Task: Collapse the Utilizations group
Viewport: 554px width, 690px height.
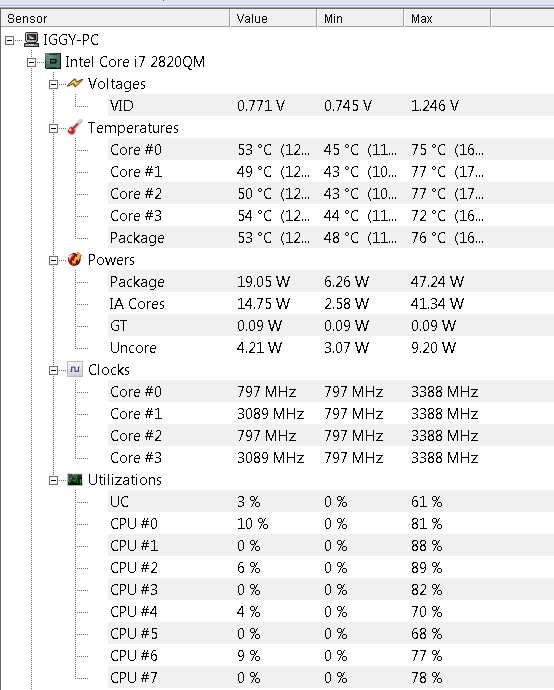Action: coord(53,481)
